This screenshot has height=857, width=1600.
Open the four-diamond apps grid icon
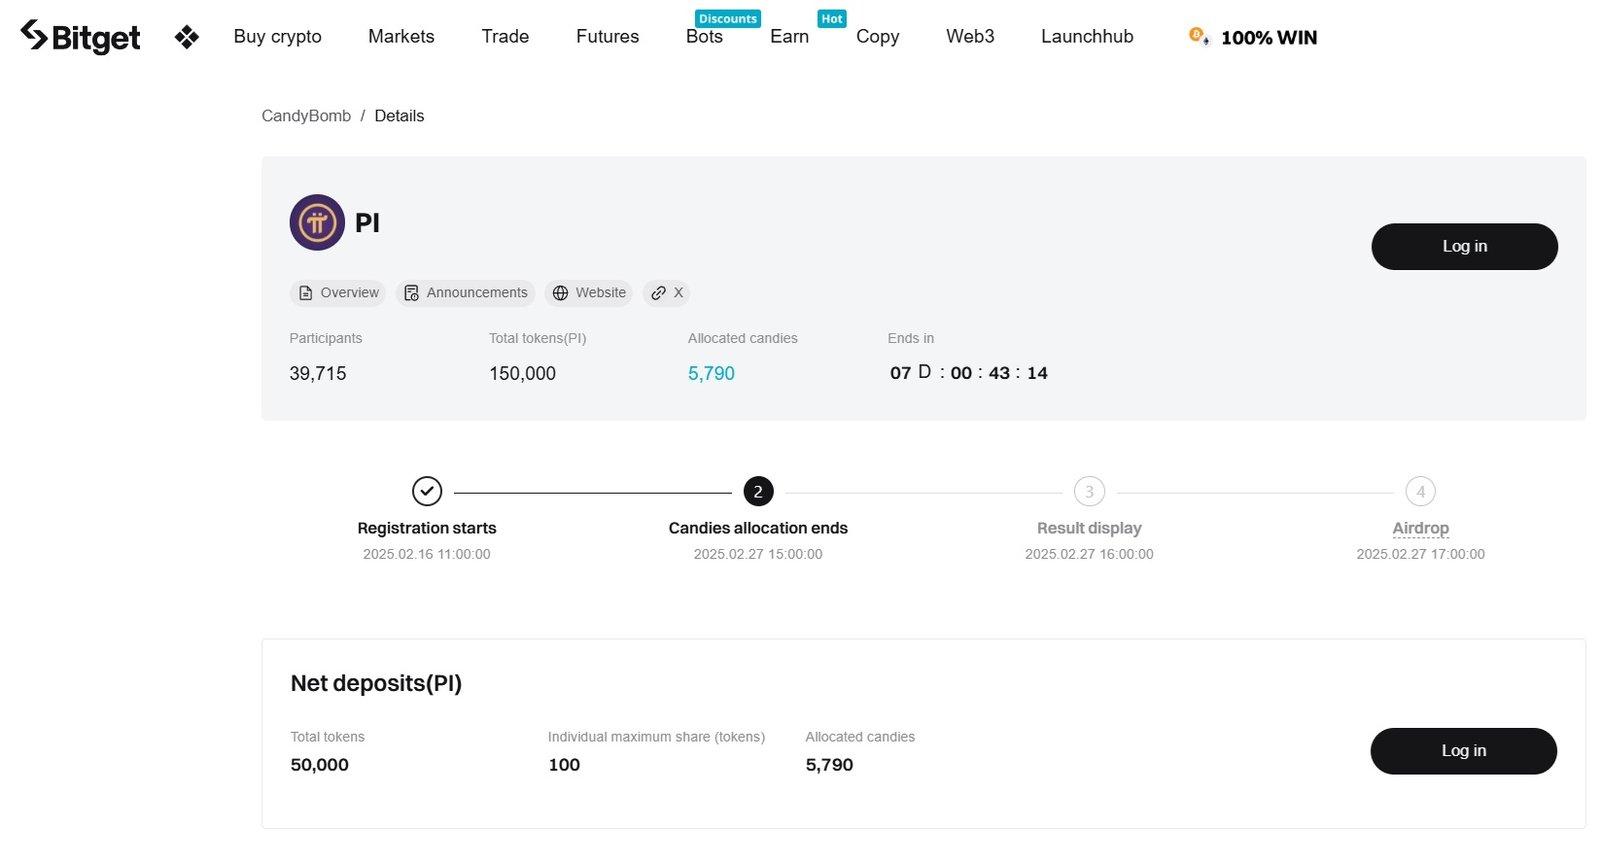(187, 38)
